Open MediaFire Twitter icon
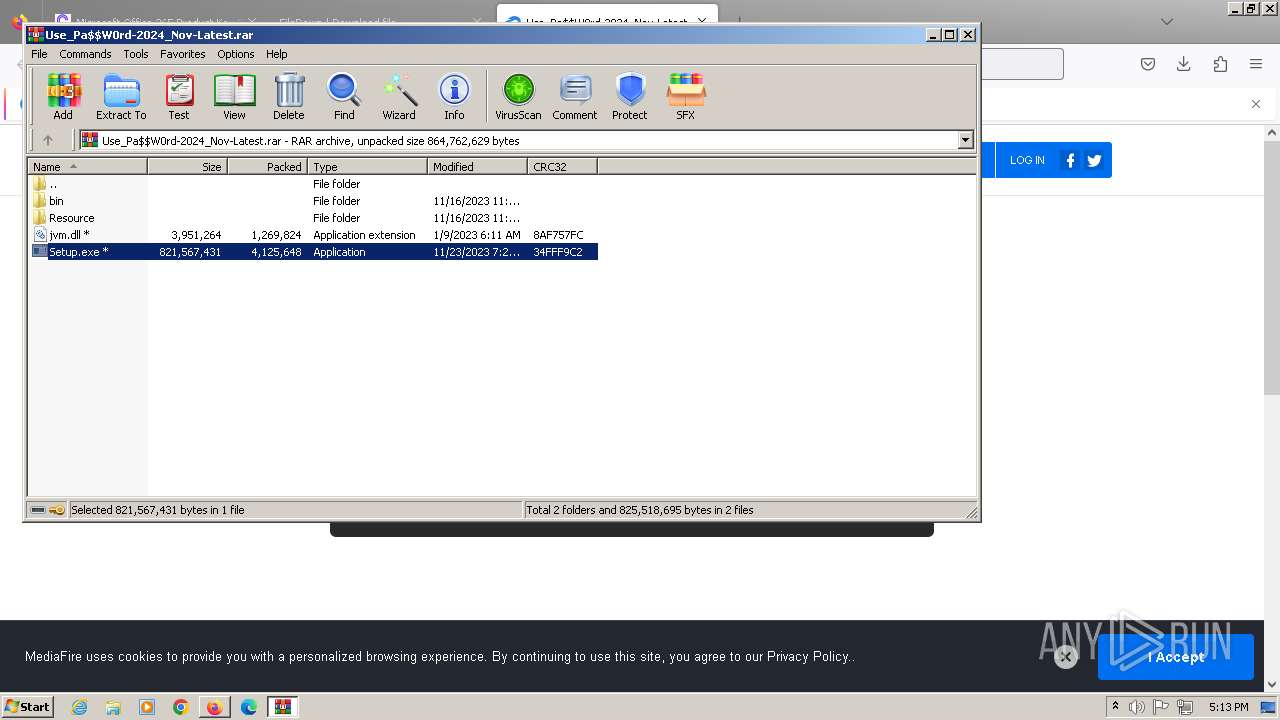Screen dimensions: 1280x720 coord(1094,160)
